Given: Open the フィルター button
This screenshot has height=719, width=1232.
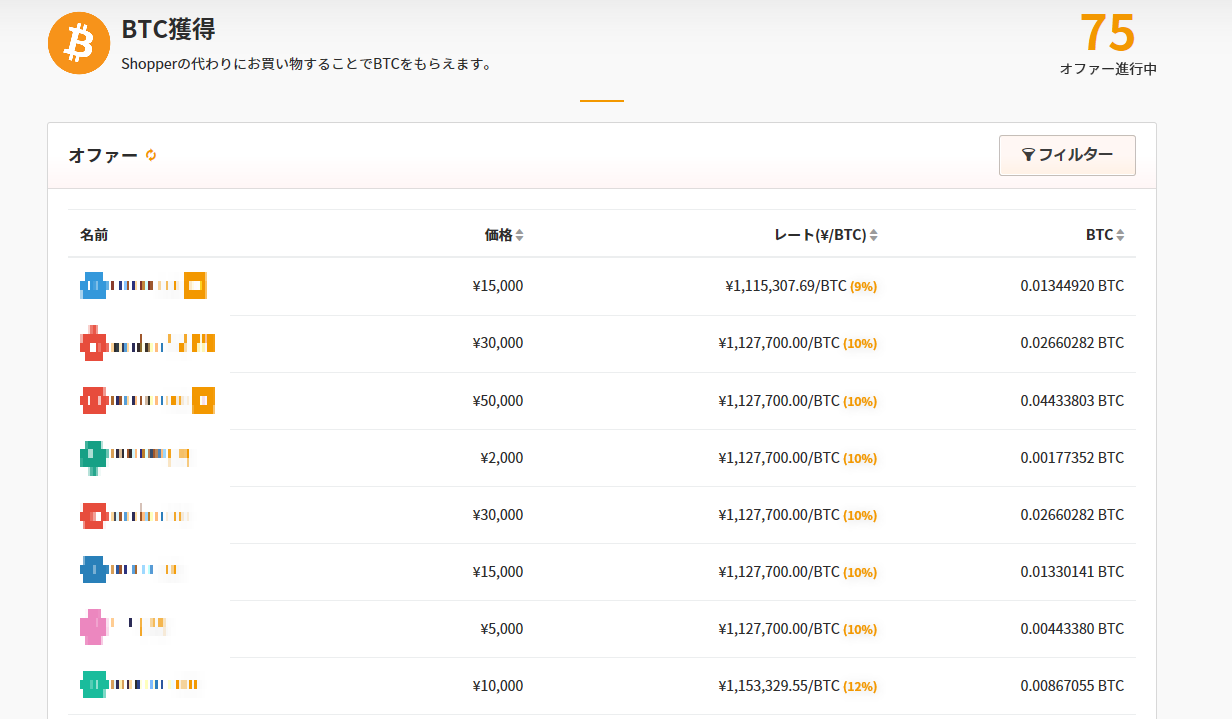Looking at the screenshot, I should 1067,155.
